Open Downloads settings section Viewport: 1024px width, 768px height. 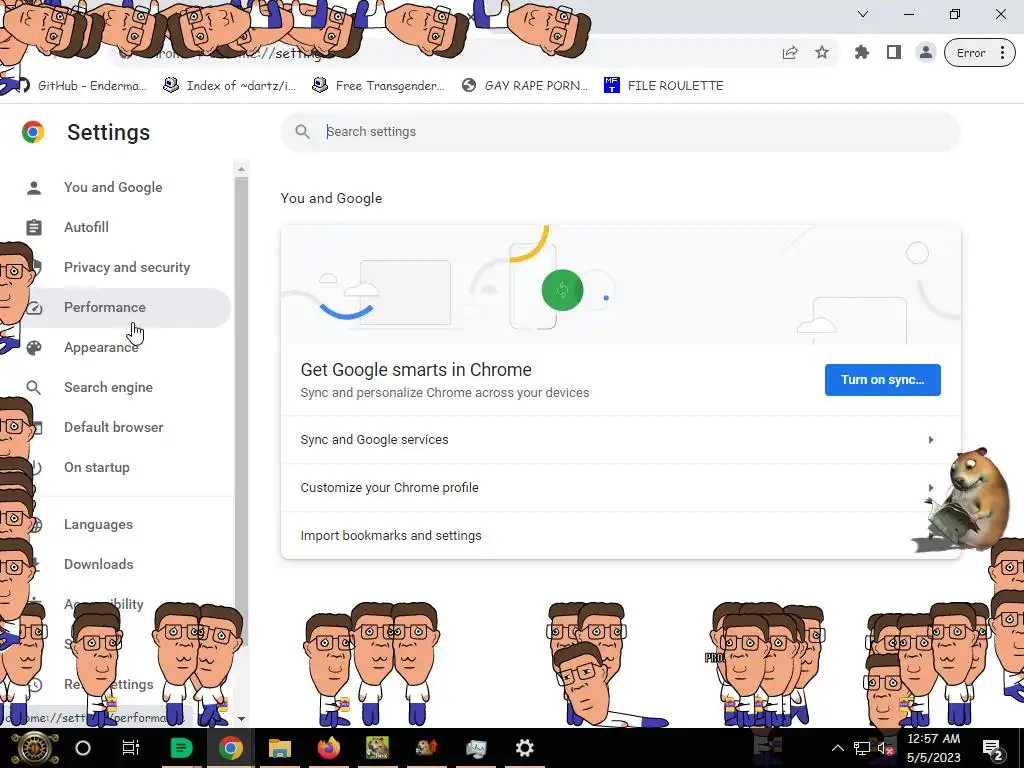(x=99, y=564)
